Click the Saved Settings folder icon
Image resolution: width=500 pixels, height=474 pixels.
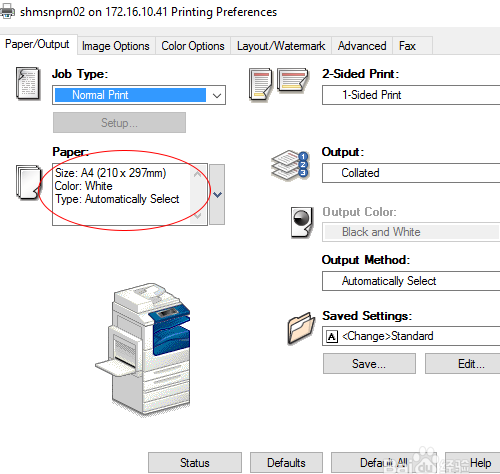click(301, 328)
